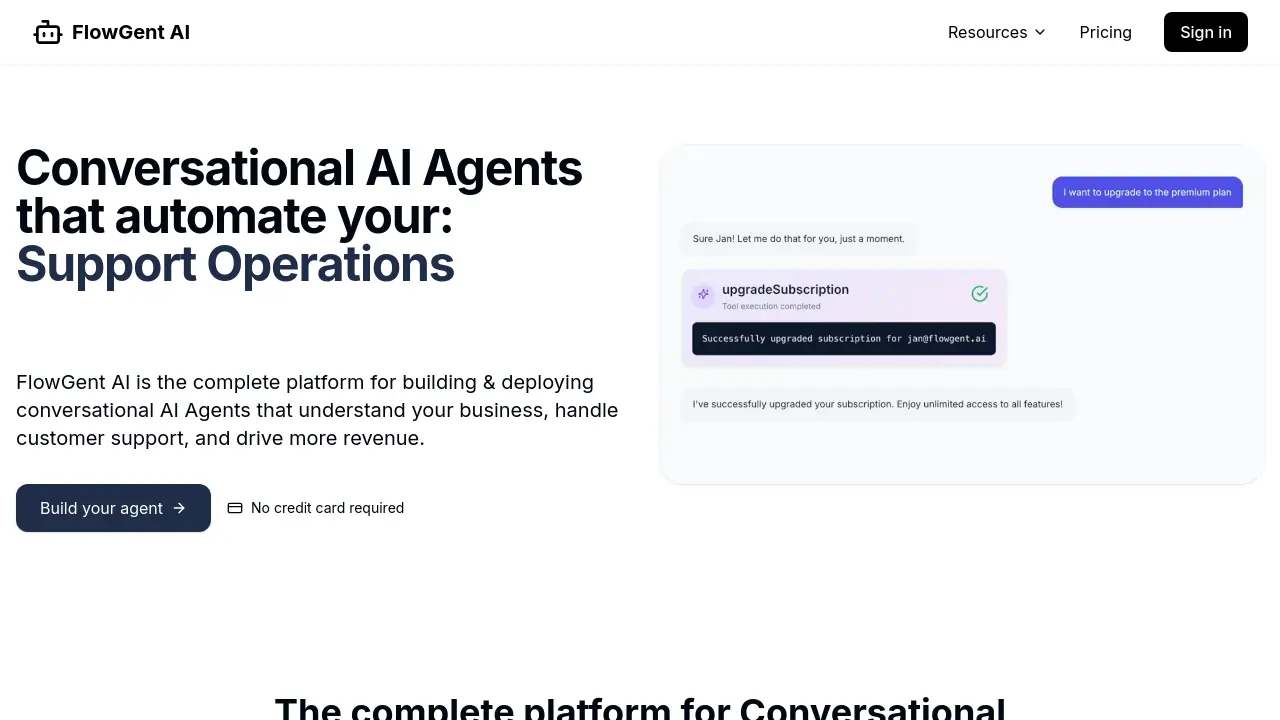This screenshot has width=1280, height=720.
Task: Click the 'Successfully upgraded subscription' code block
Action: pyautogui.click(x=843, y=338)
